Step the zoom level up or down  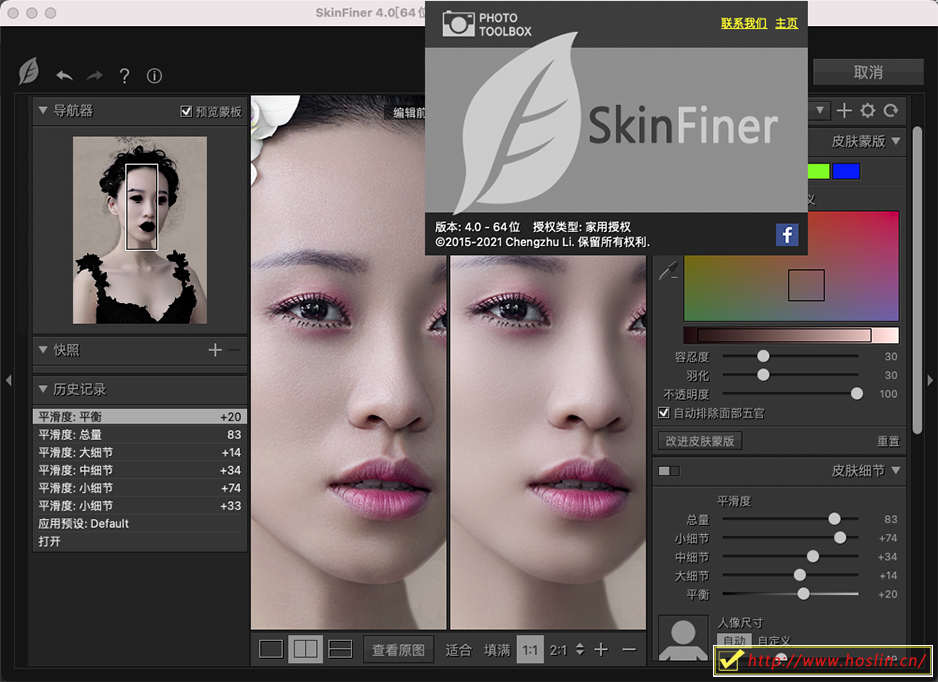579,649
